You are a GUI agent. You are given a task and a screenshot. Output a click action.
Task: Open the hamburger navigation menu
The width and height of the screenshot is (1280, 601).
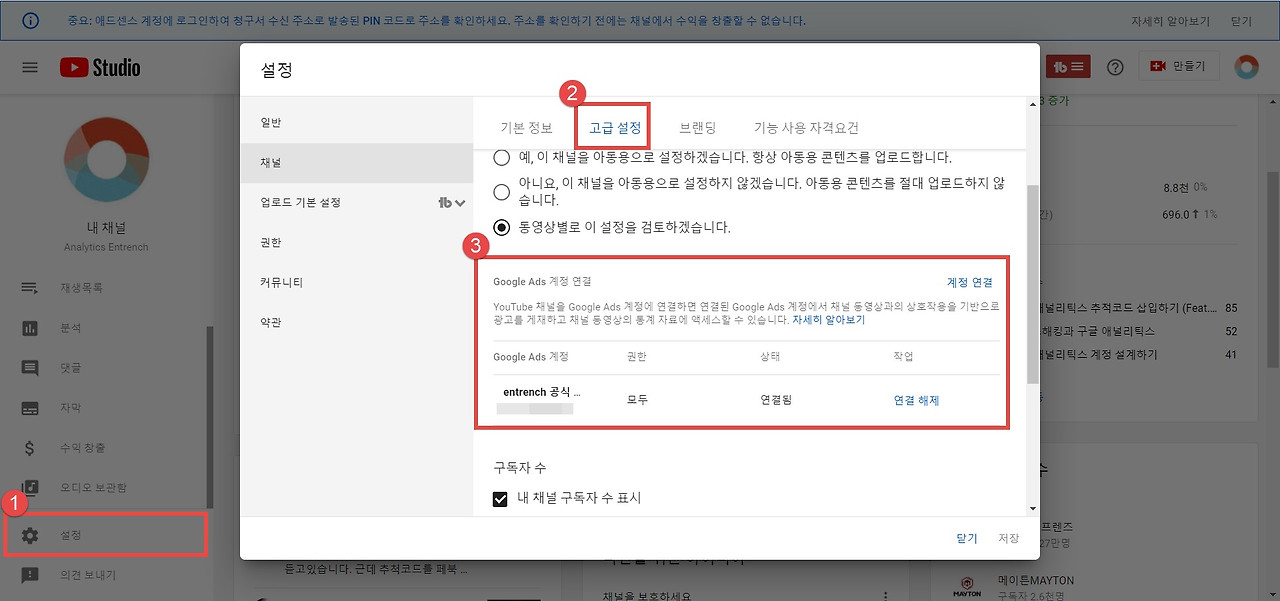point(30,67)
